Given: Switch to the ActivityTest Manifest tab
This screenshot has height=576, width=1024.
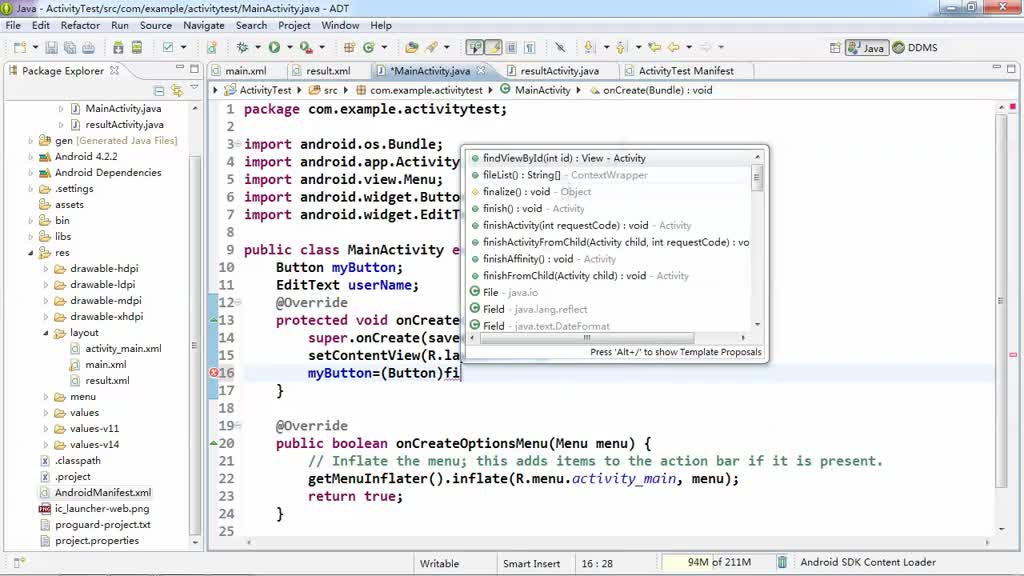Looking at the screenshot, I should [686, 71].
